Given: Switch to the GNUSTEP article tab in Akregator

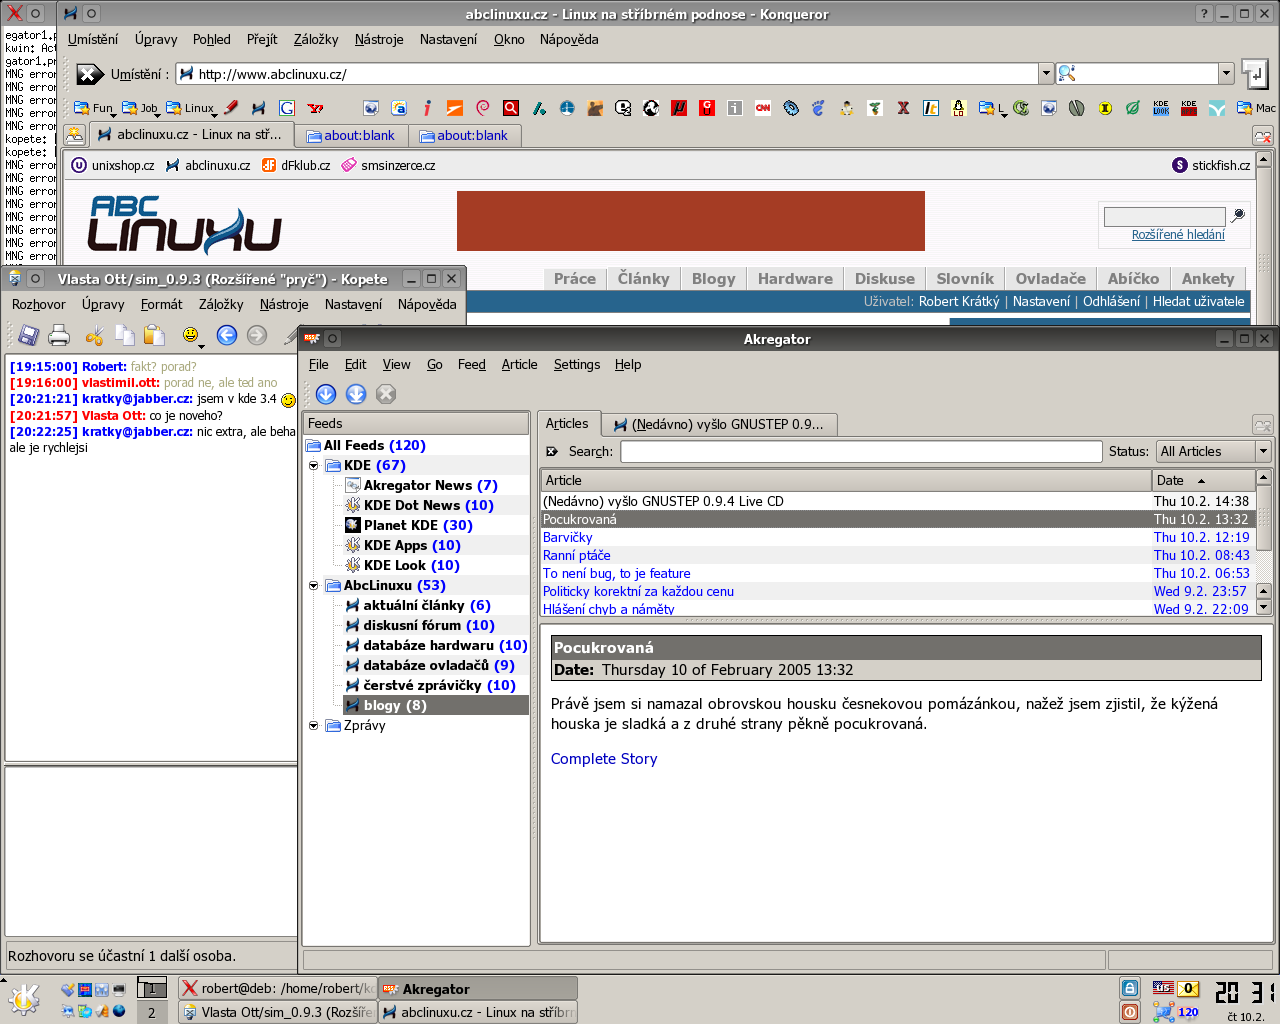Looking at the screenshot, I should (720, 425).
